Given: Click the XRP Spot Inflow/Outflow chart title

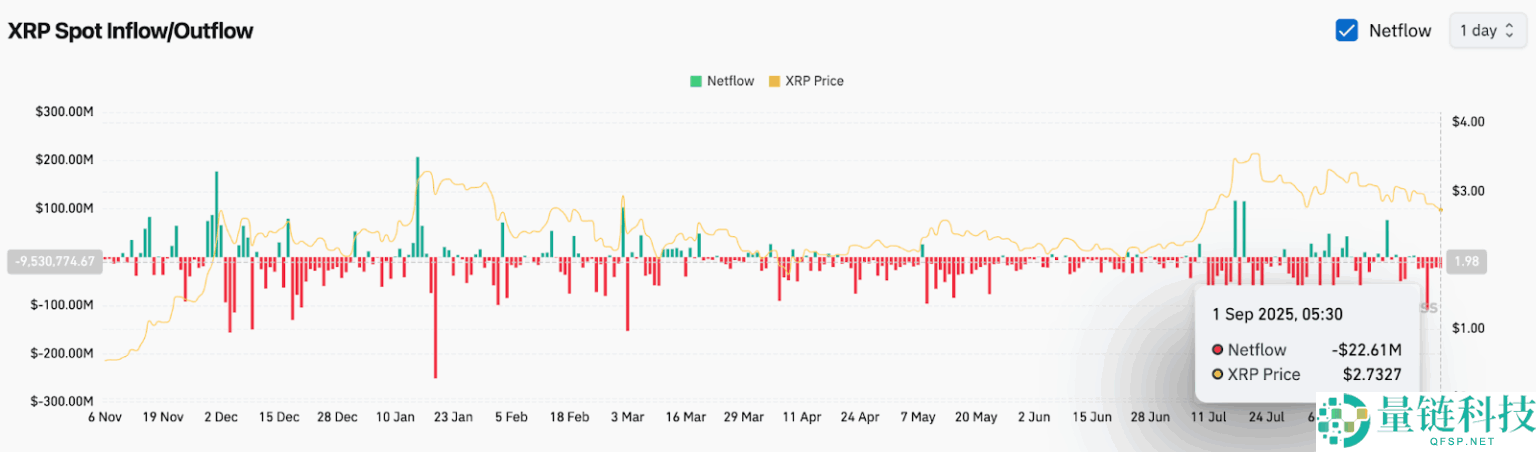Looking at the screenshot, I should pyautogui.click(x=130, y=31).
